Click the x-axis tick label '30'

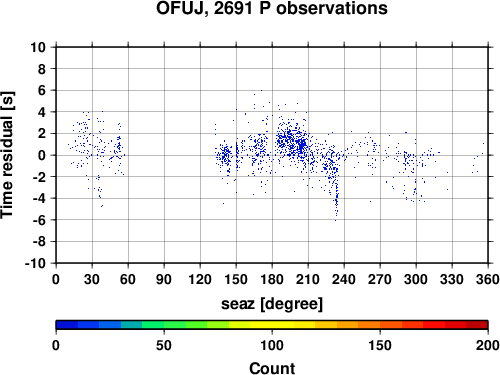click(92, 279)
